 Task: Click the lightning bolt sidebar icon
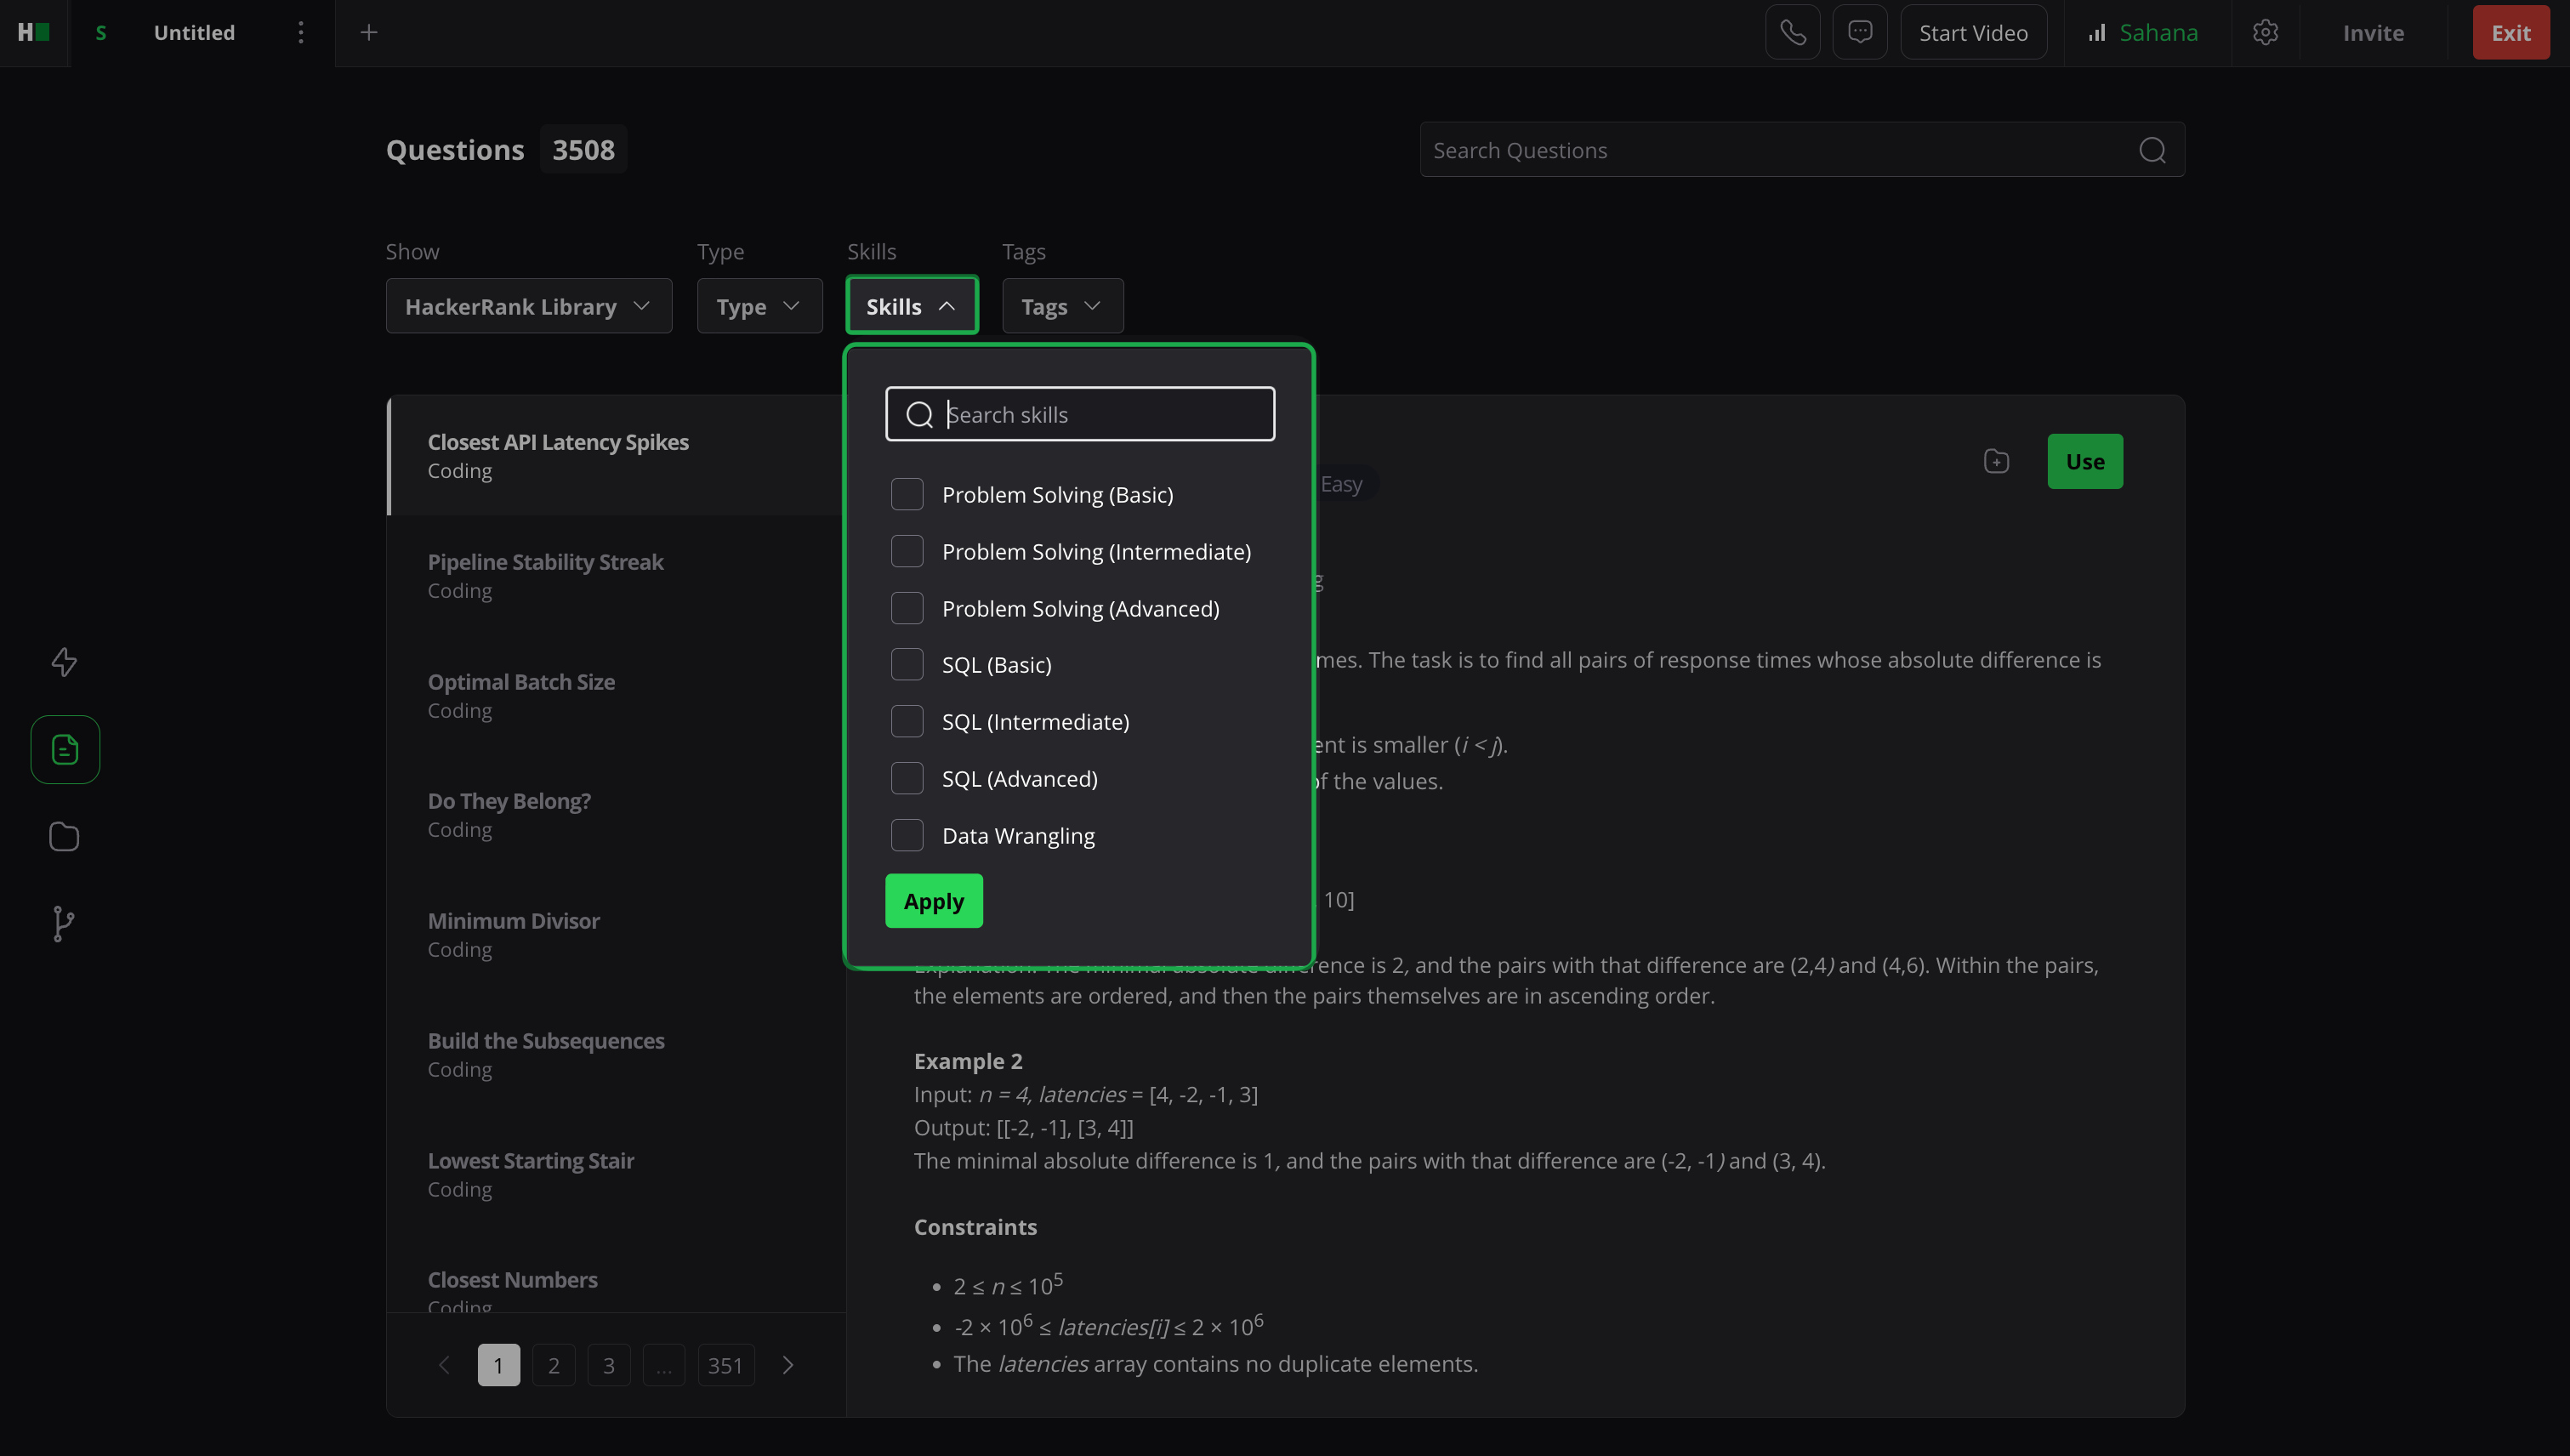(64, 662)
